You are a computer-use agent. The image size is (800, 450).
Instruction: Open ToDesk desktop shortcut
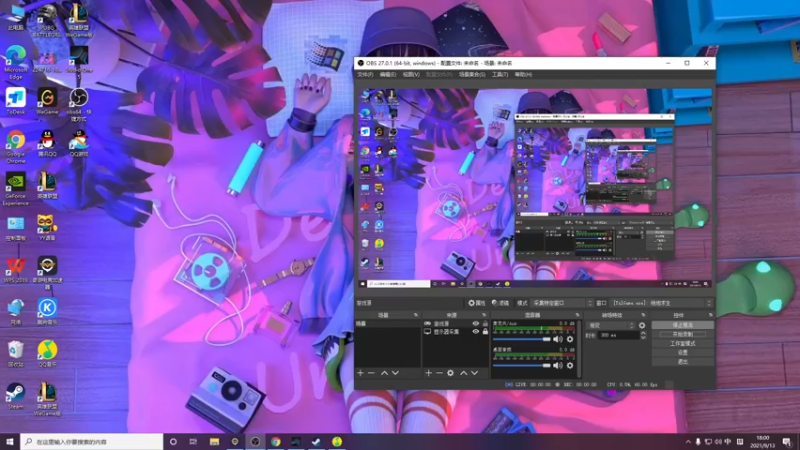[x=16, y=101]
